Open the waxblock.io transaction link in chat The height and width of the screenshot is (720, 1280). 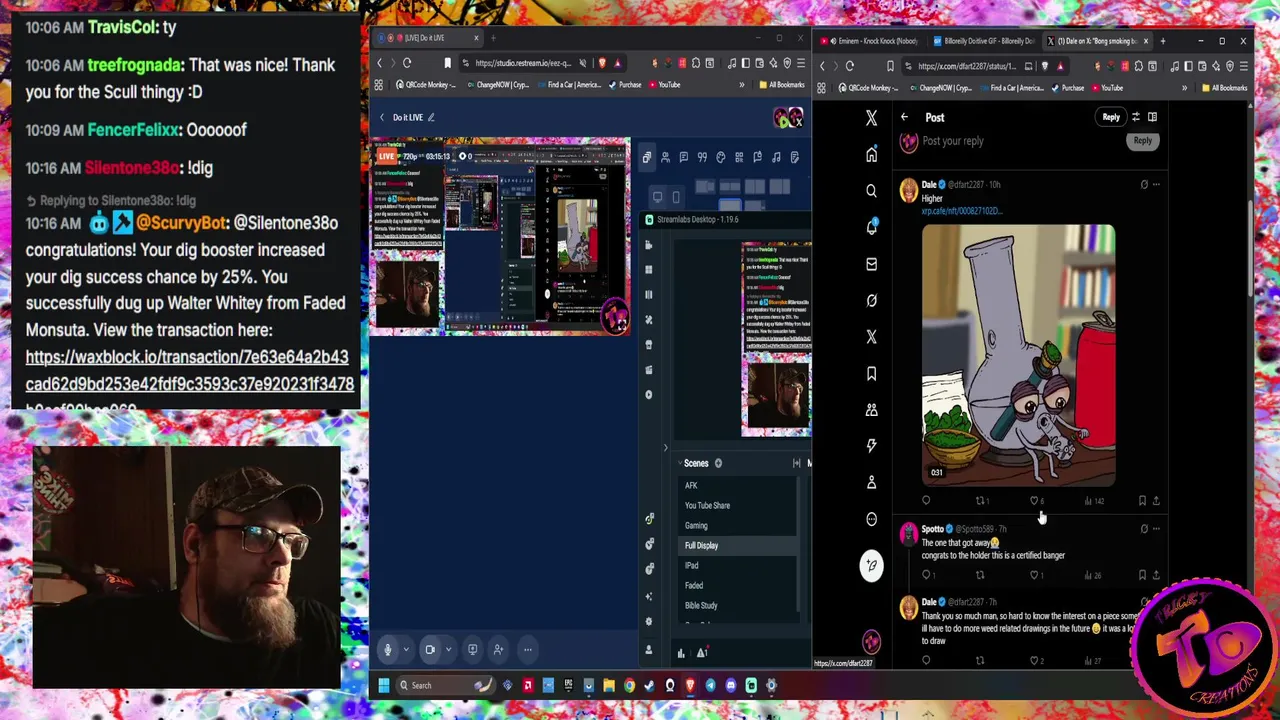[189, 370]
